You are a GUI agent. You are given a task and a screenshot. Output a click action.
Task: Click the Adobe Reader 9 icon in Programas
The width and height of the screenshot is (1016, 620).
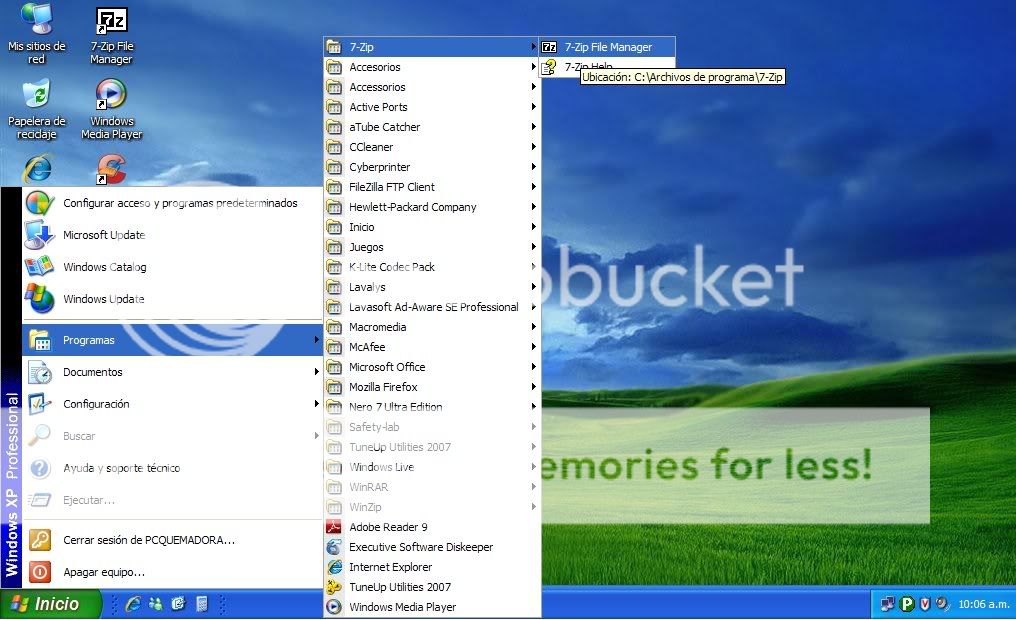(334, 527)
